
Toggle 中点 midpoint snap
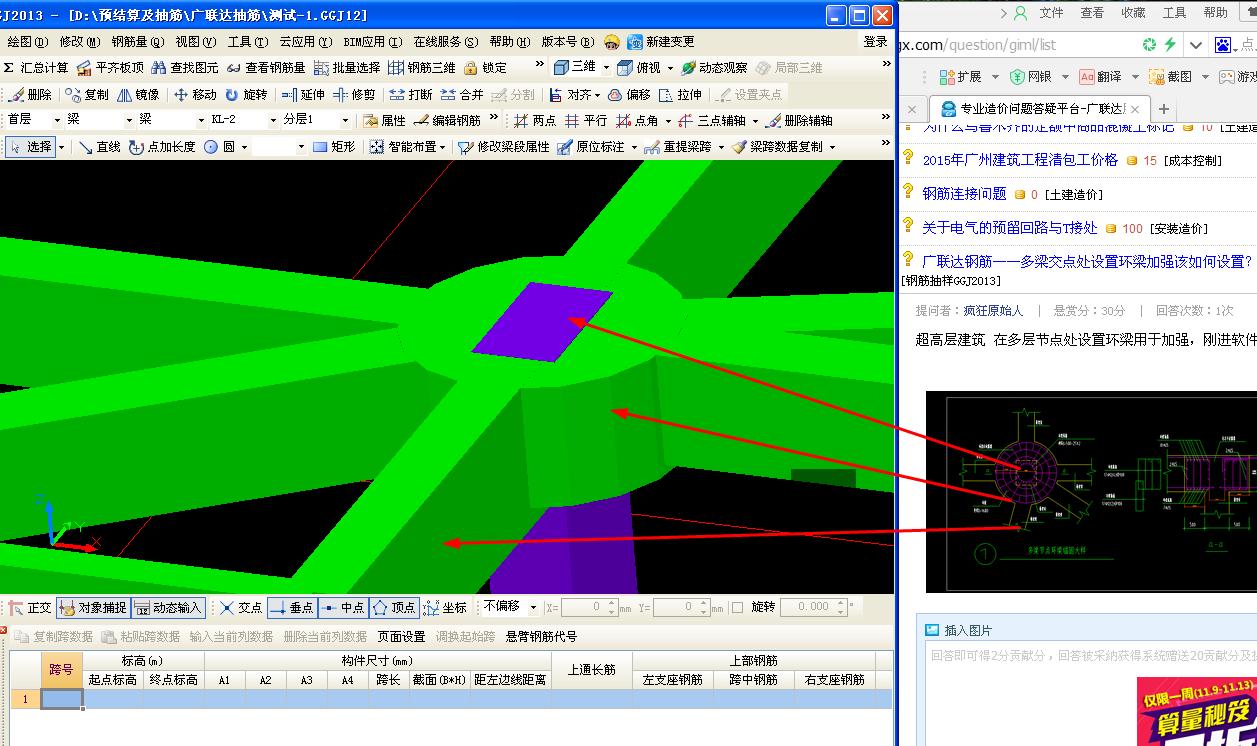pos(343,607)
